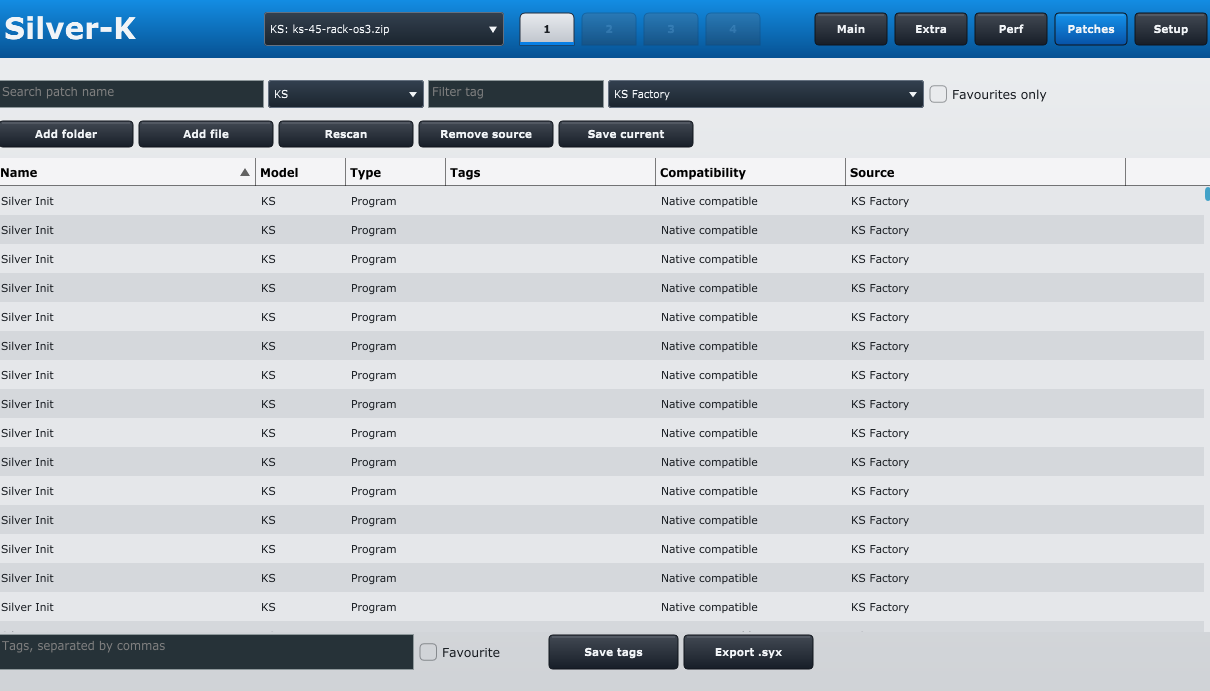Sort the list by the Name column header

click(127, 172)
